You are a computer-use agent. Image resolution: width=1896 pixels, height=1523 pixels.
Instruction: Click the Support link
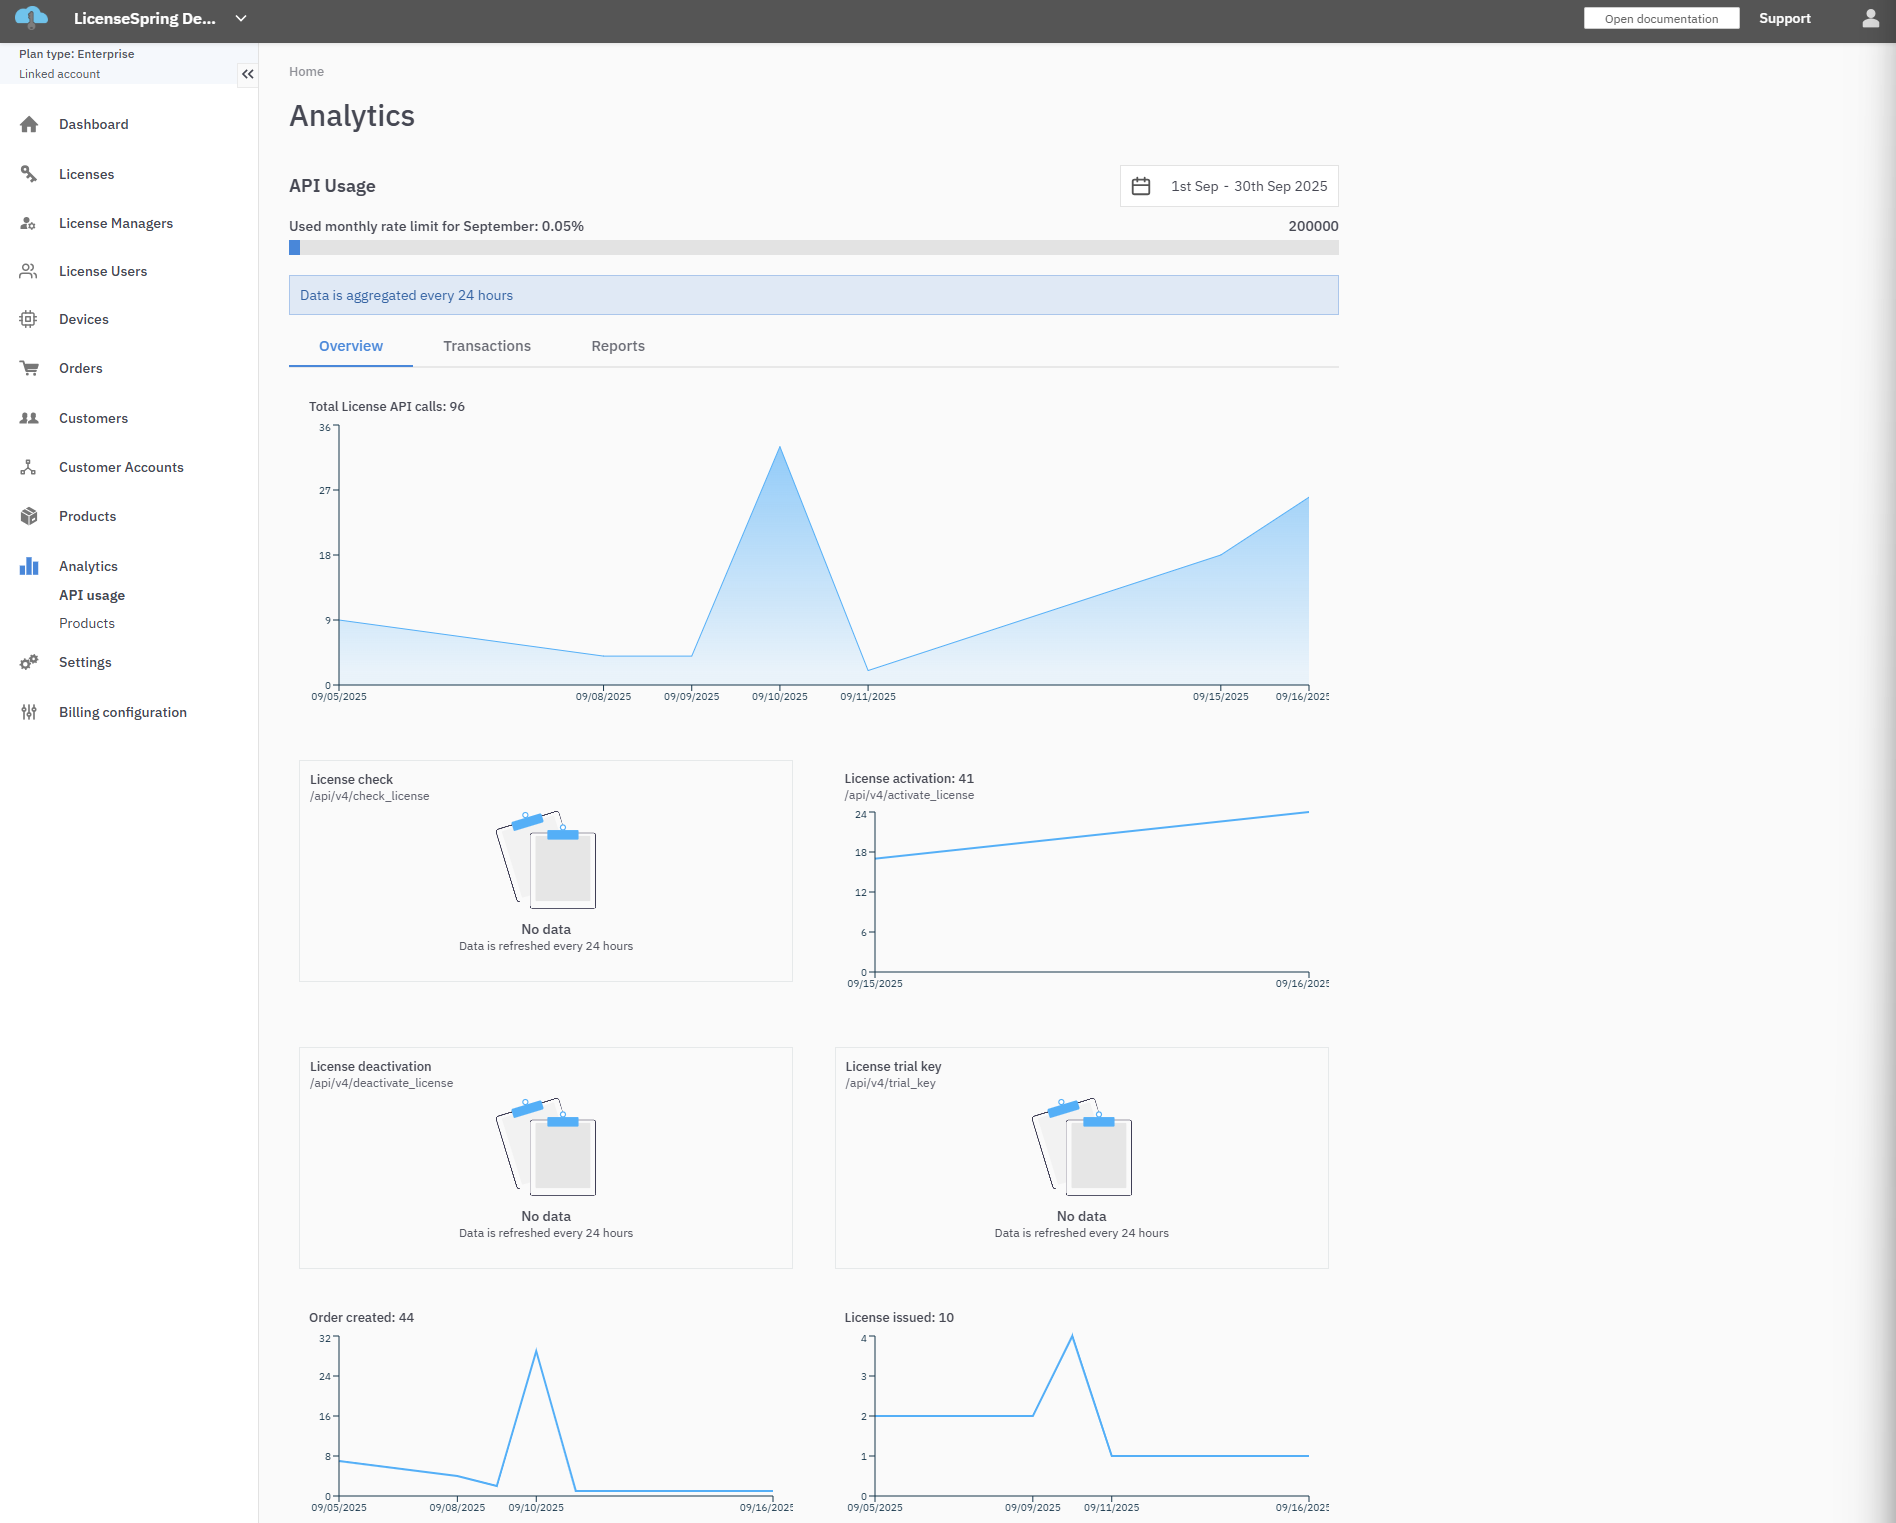click(x=1784, y=19)
